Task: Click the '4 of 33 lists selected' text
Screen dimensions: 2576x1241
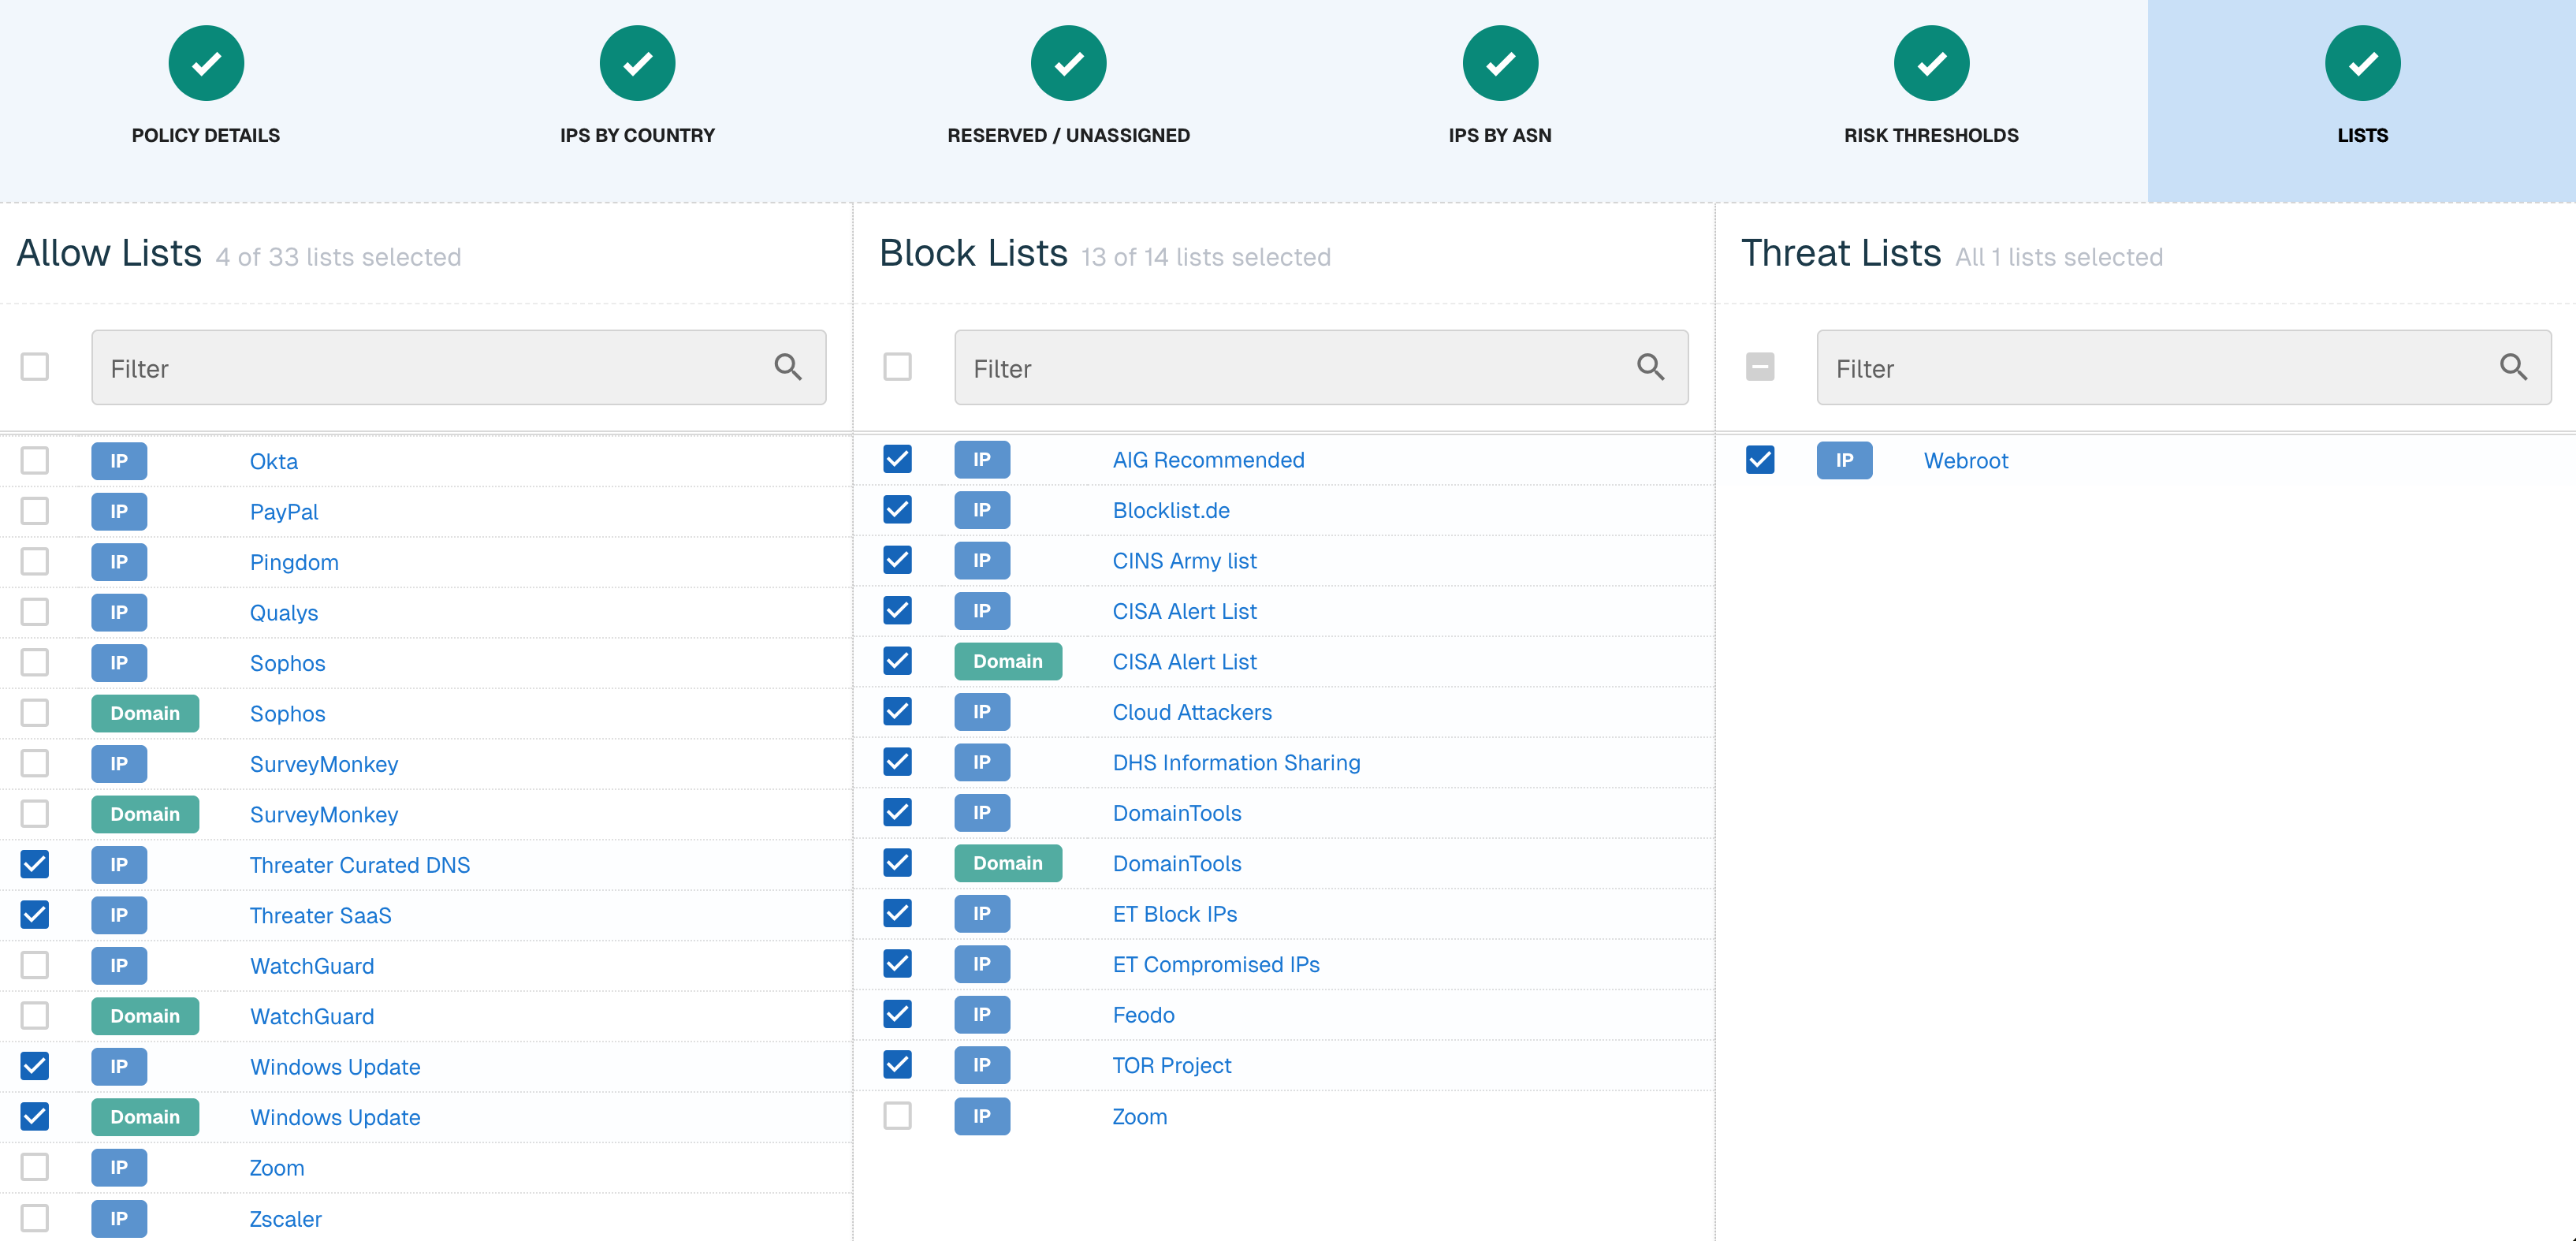Action: pos(338,257)
